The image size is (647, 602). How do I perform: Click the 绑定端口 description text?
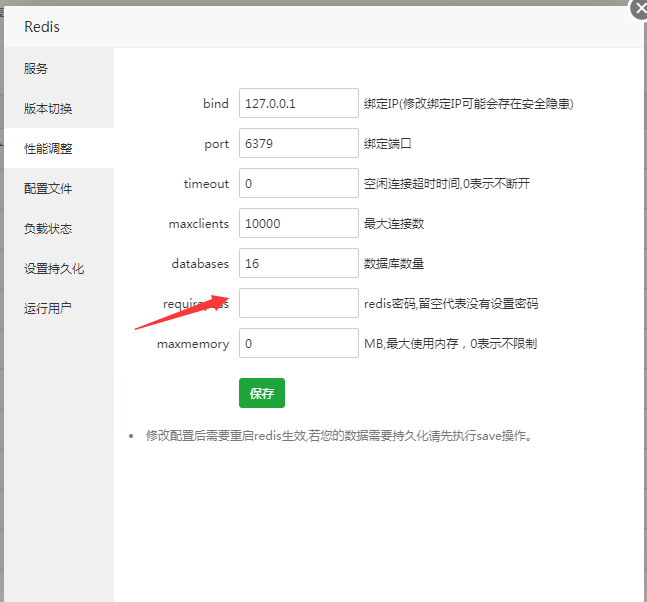coord(387,144)
